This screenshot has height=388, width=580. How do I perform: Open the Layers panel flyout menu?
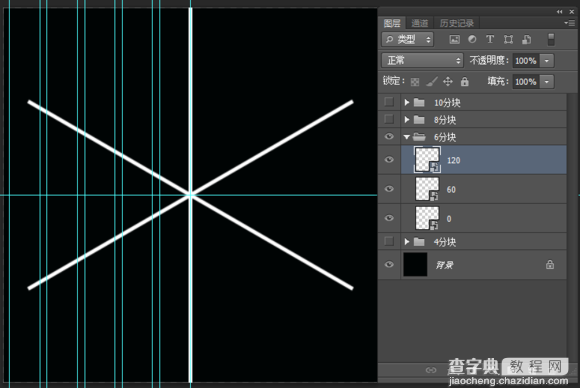[569, 23]
